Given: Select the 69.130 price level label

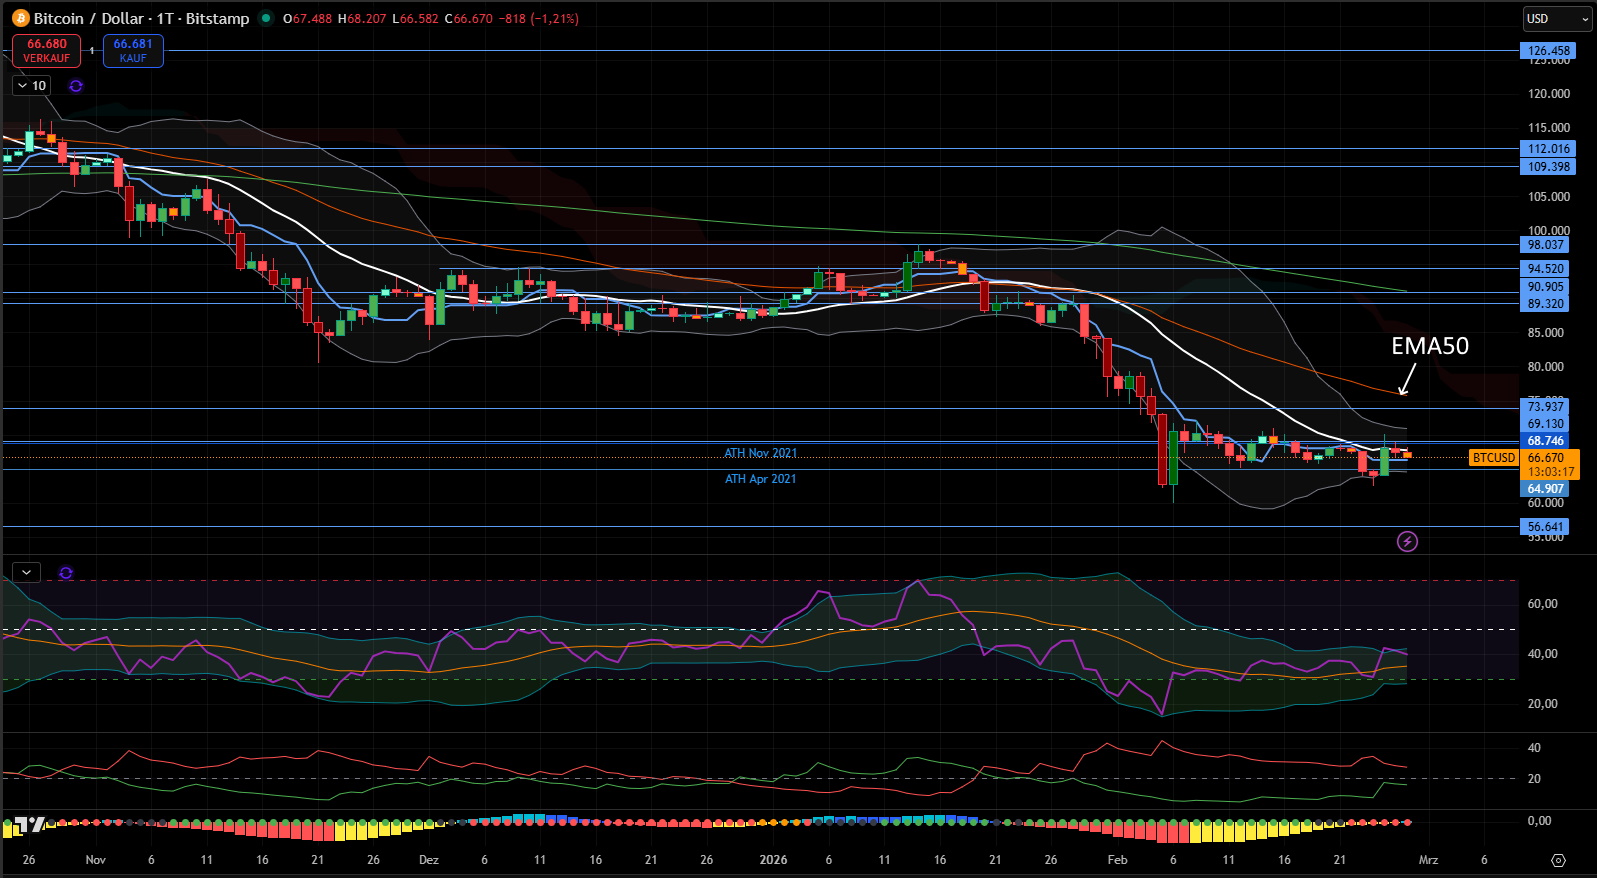Looking at the screenshot, I should tap(1545, 424).
